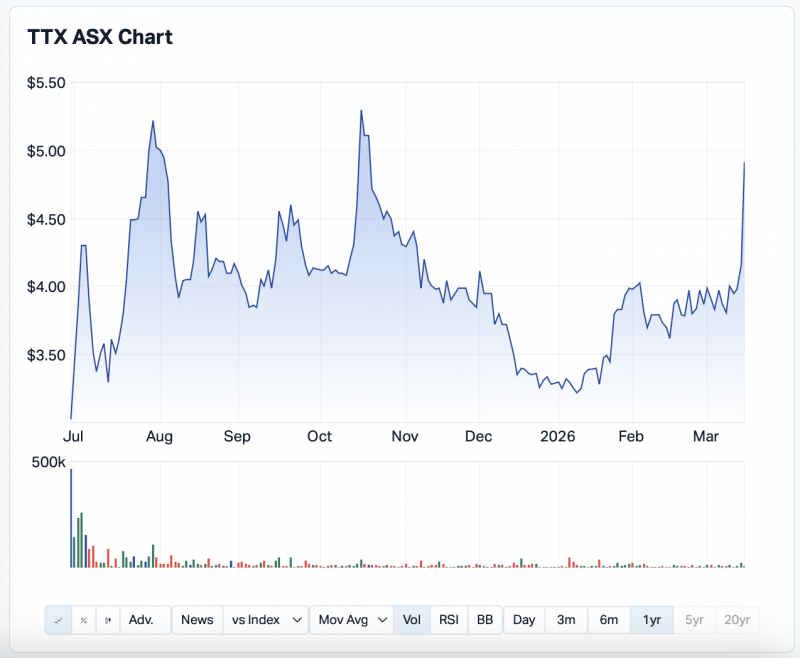Click the 5yr time range option
The width and height of the screenshot is (800, 658).
click(x=694, y=620)
